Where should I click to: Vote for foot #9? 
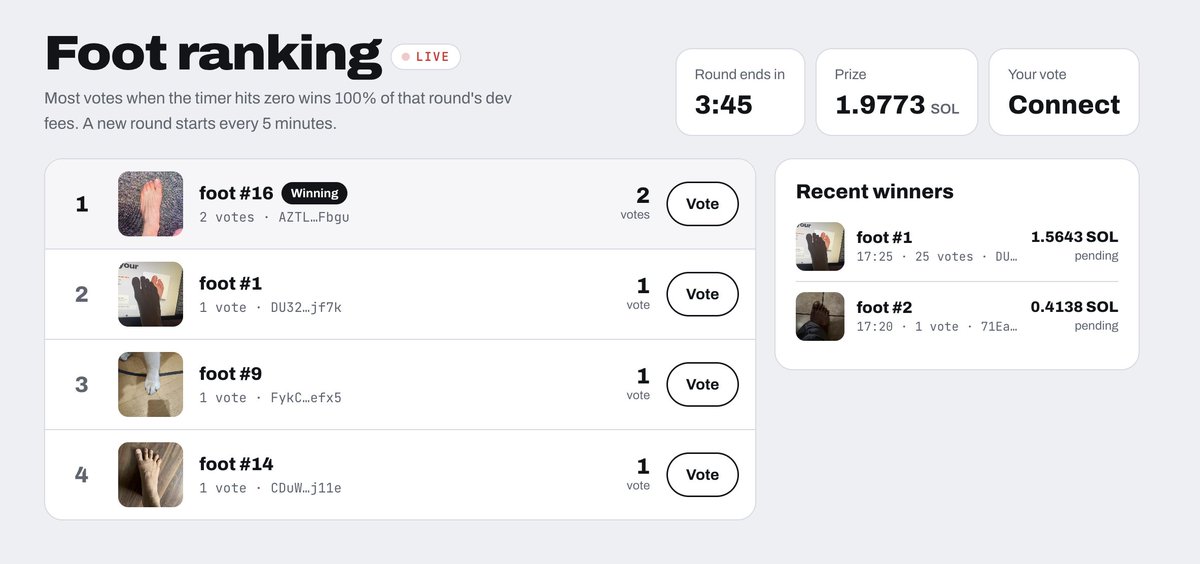(702, 384)
